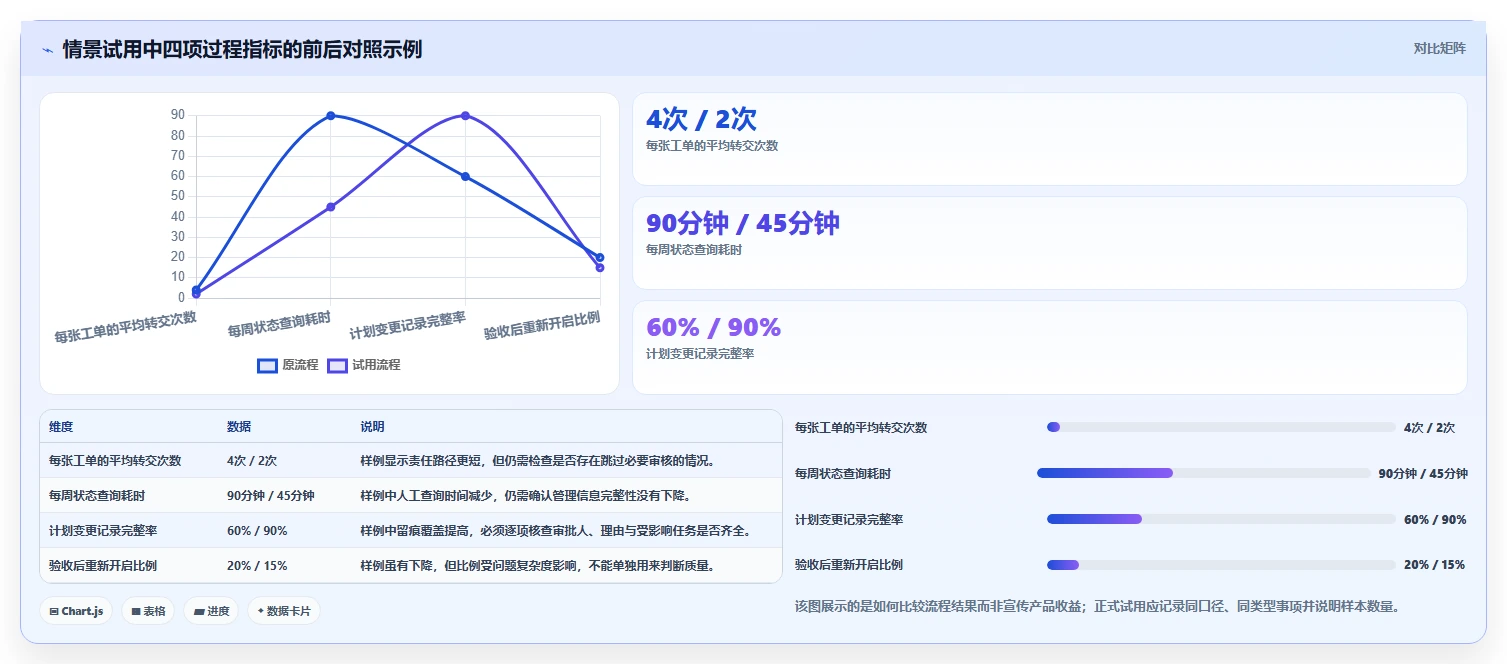Screen dimensions: 1507x664
Task: Click table data cell 90分钟 / 45分钟
Action: (271, 496)
